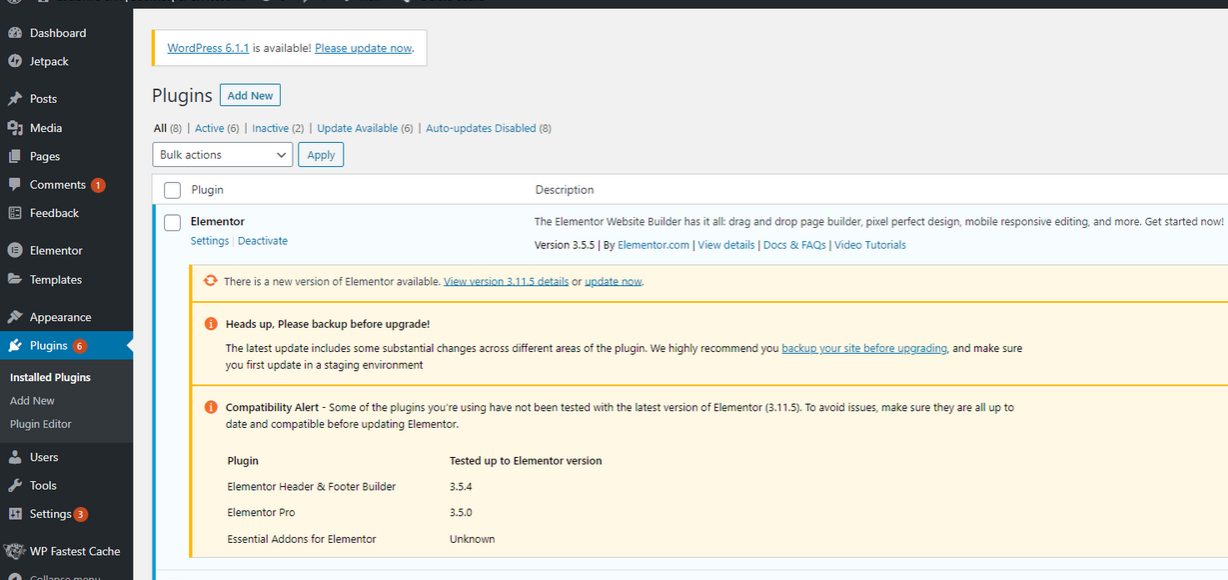Click the Media library icon
This screenshot has width=1228, height=580.
click(15, 128)
